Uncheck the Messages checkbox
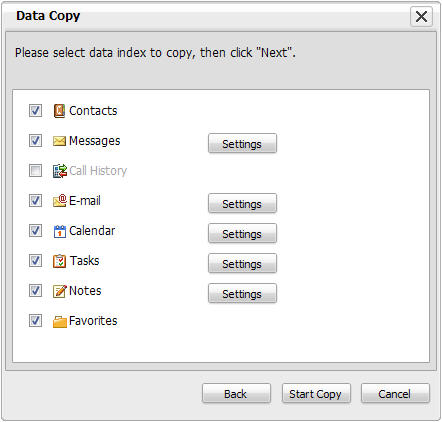Viewport: 442px width, 422px height. tap(35, 141)
